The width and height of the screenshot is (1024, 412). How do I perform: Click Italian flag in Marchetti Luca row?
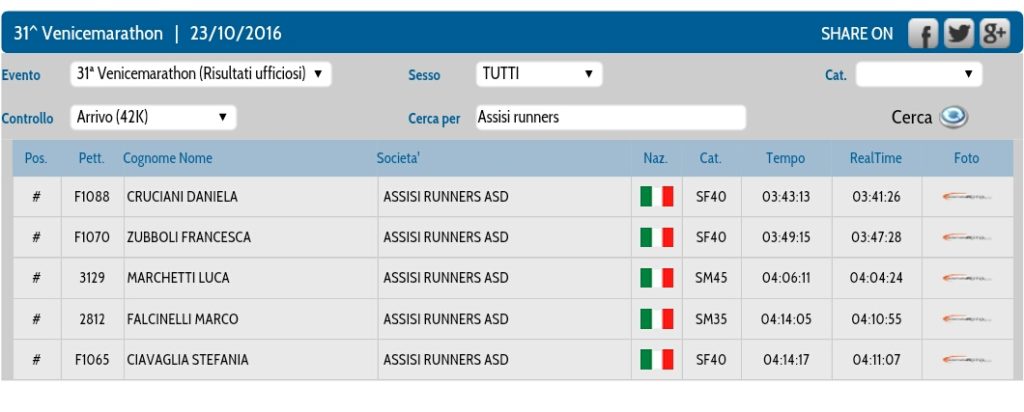point(656,277)
